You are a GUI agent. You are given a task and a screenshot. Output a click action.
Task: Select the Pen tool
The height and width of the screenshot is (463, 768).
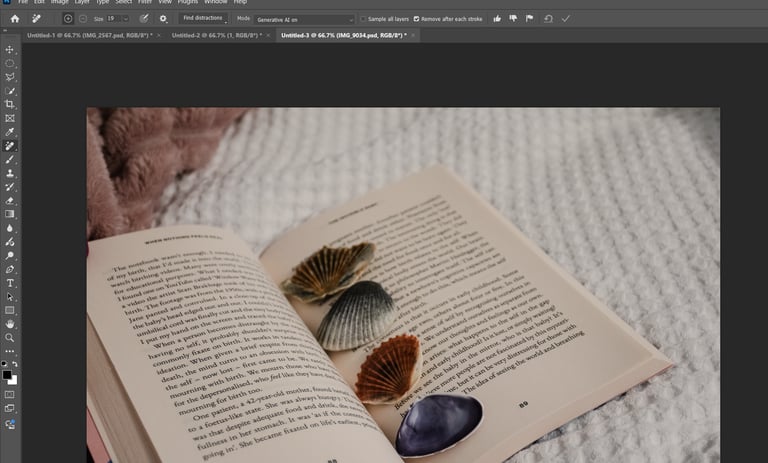(9, 269)
